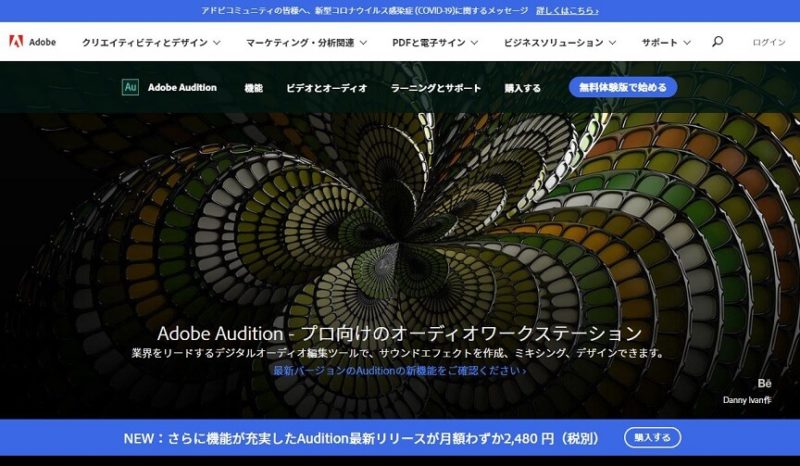Expand PDFと電子サイン menu
This screenshot has height=466, width=800.
[435, 42]
